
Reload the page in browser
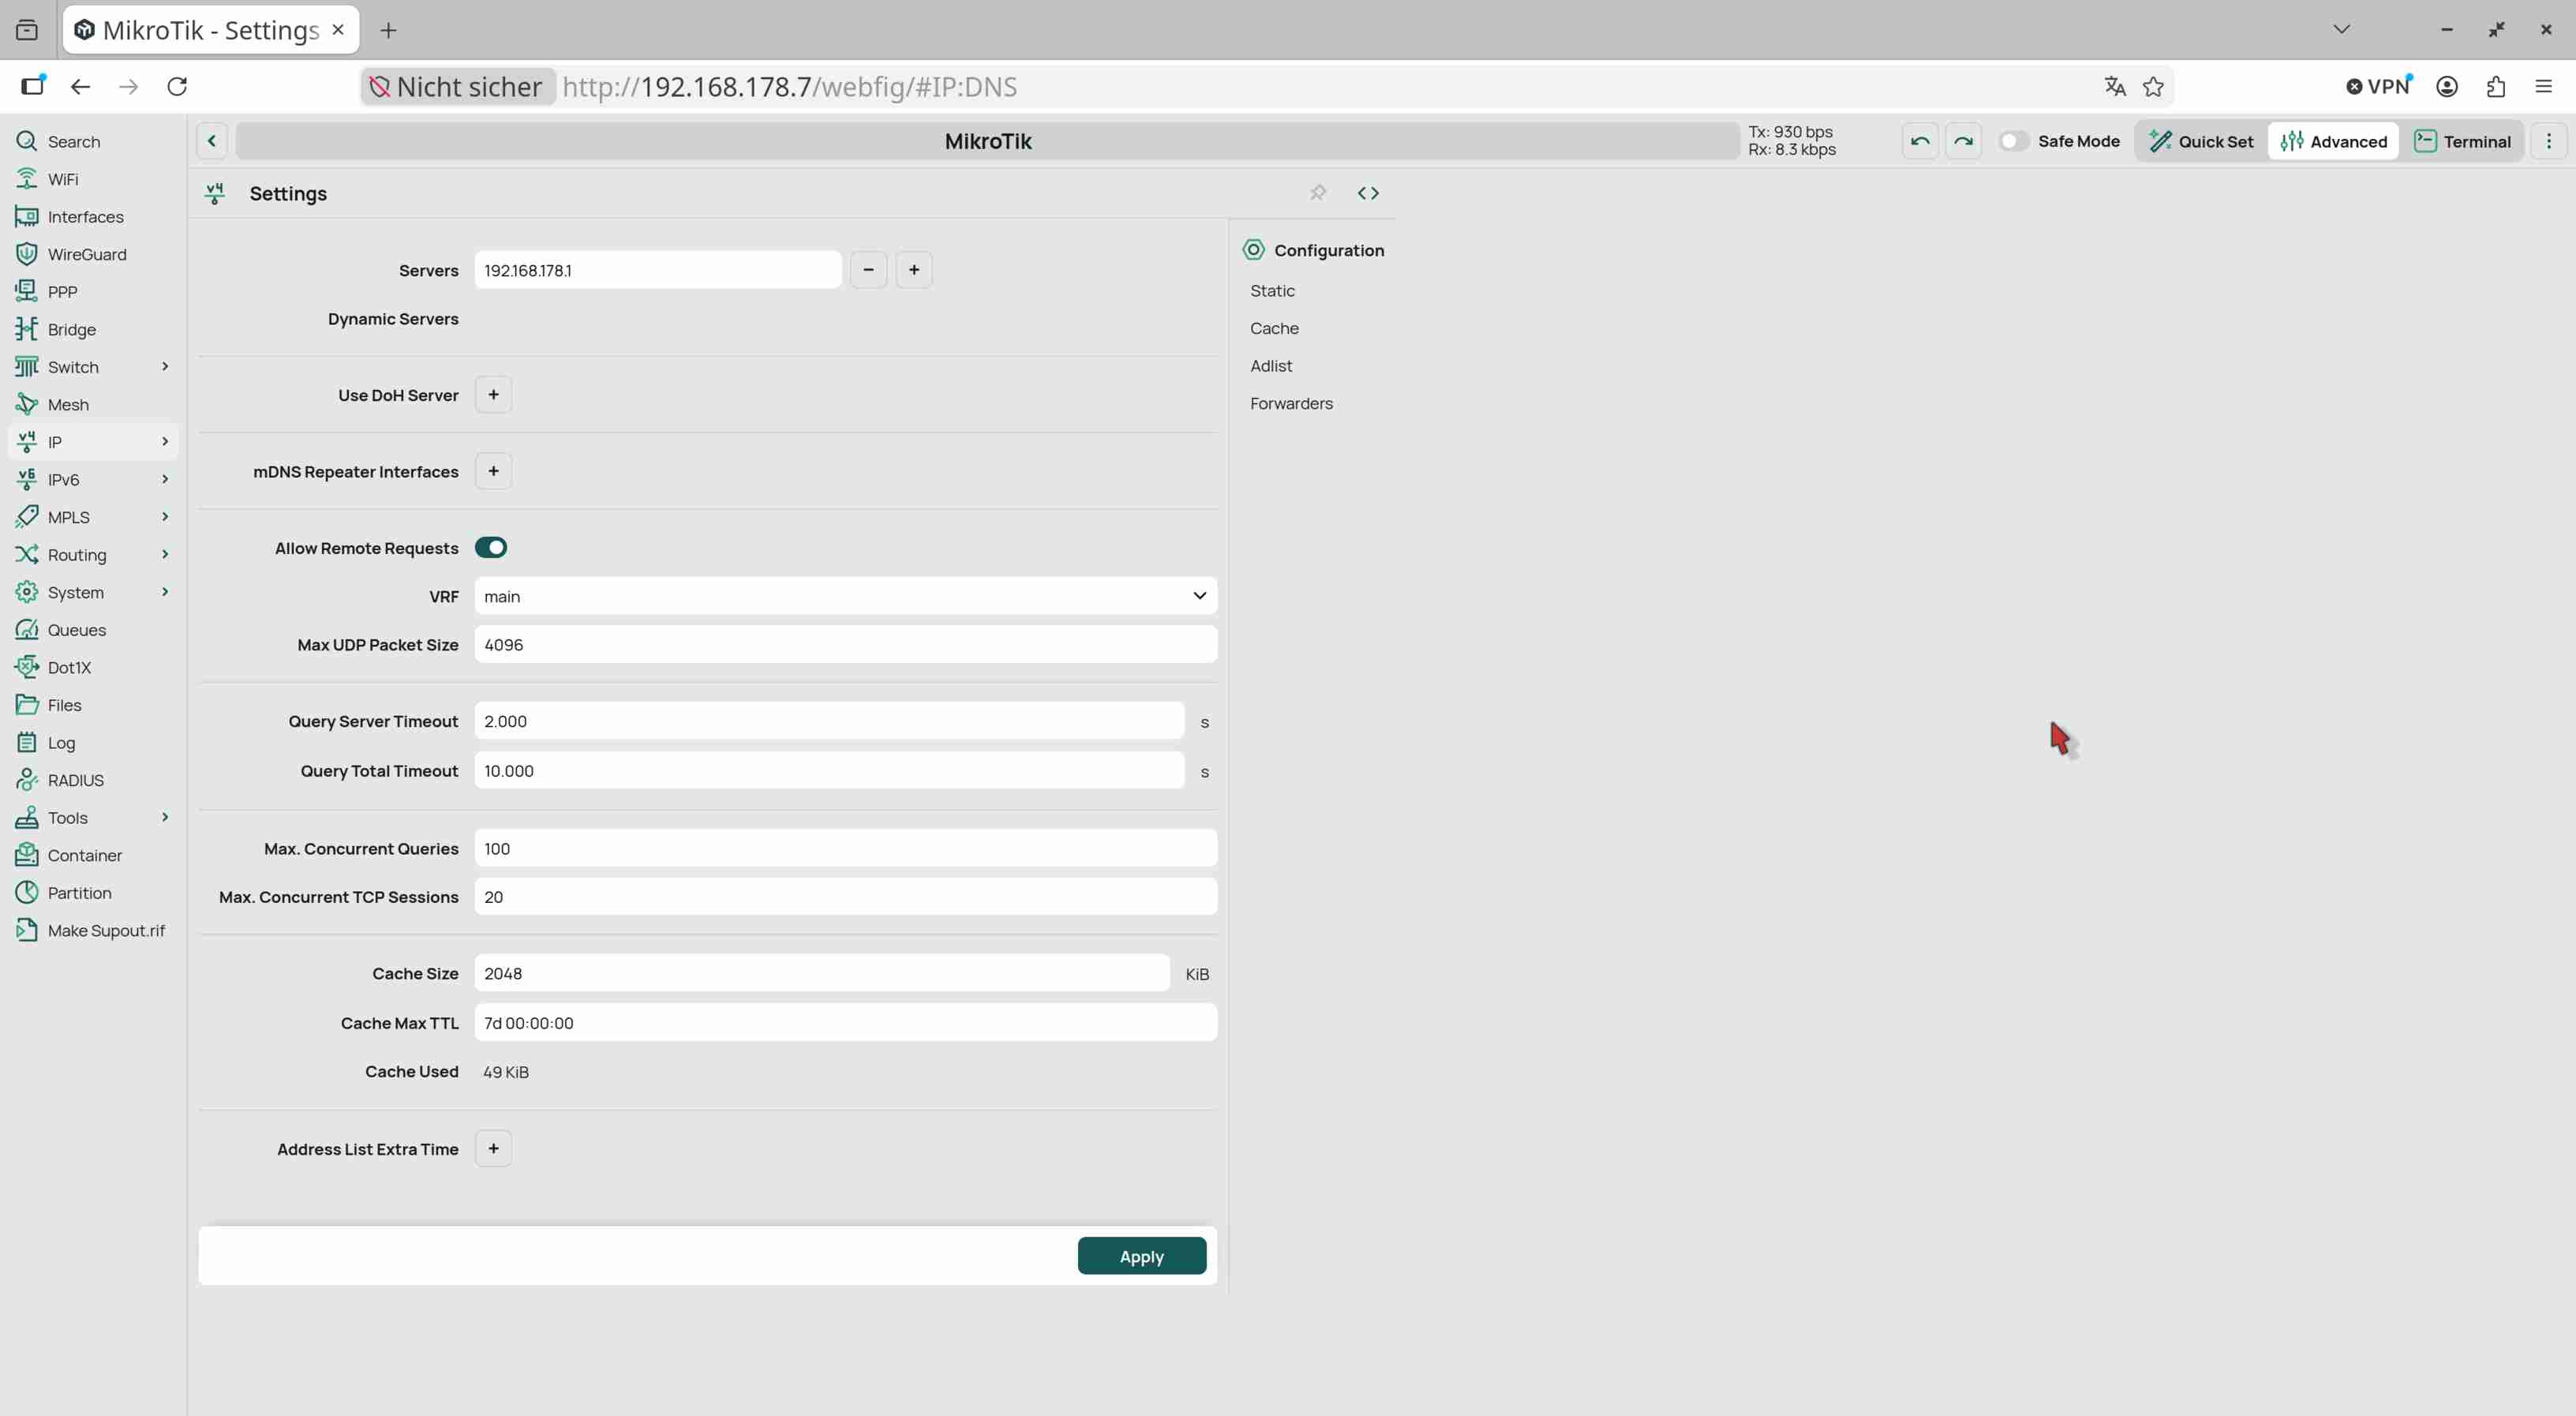pos(177,86)
